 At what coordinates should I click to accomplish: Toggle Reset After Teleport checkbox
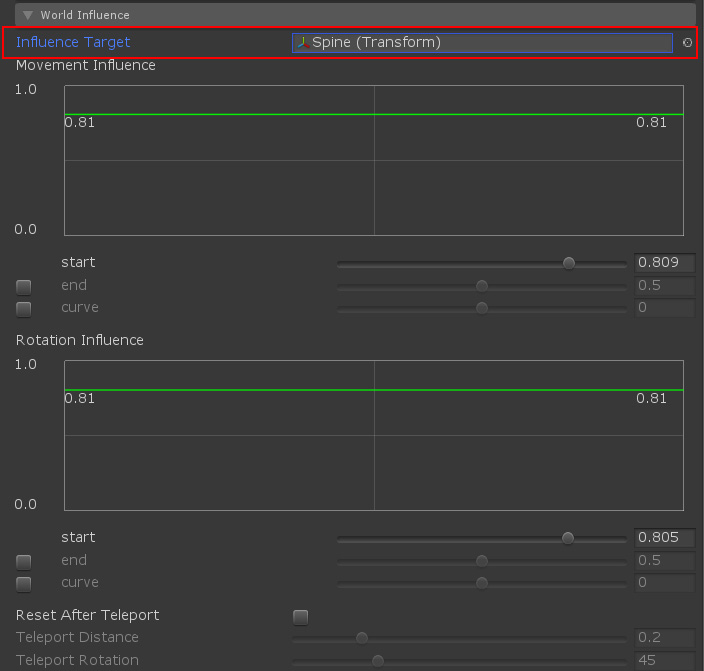tap(300, 617)
